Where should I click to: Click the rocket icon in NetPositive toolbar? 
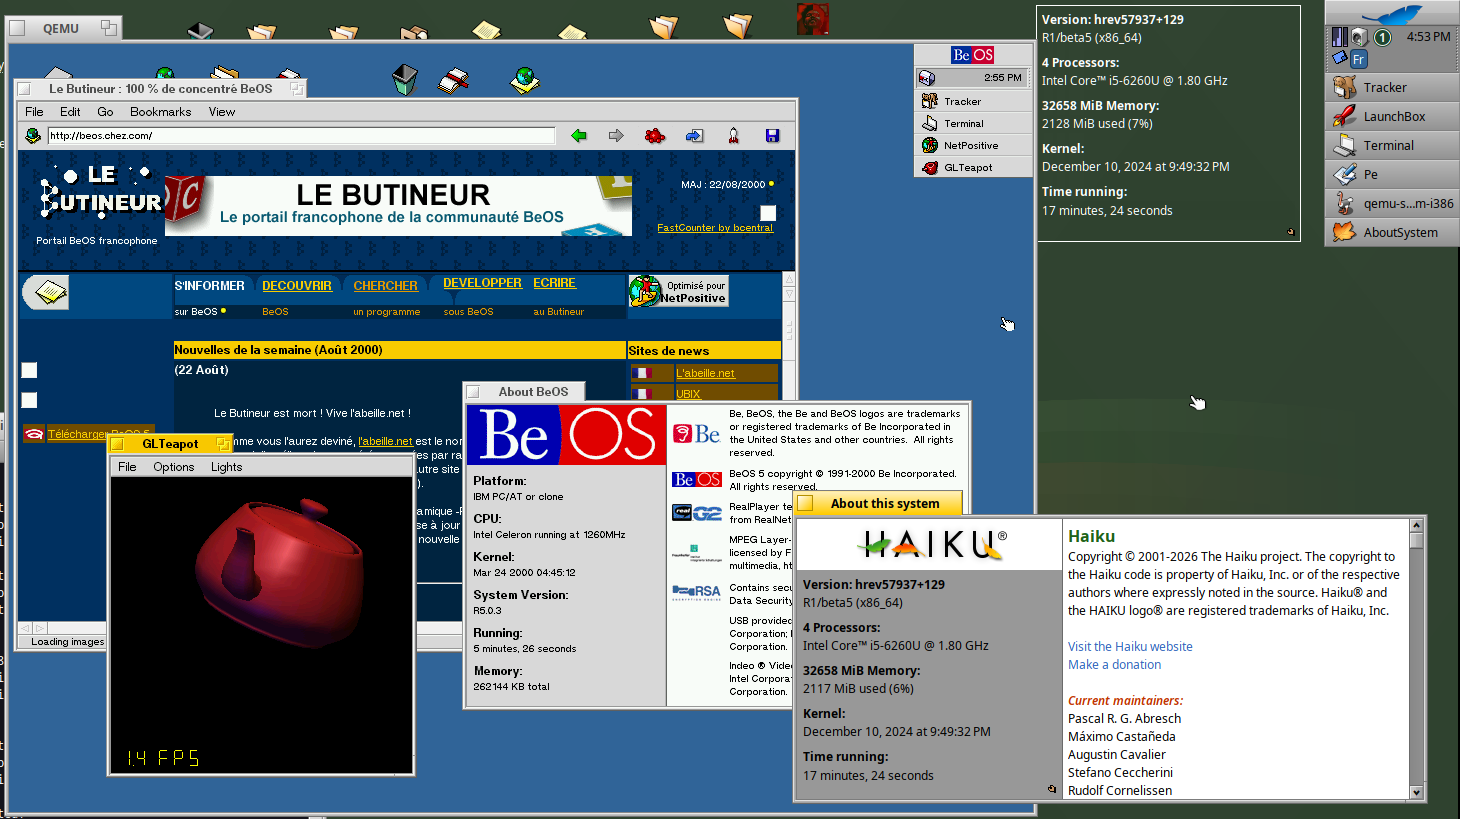click(x=734, y=136)
